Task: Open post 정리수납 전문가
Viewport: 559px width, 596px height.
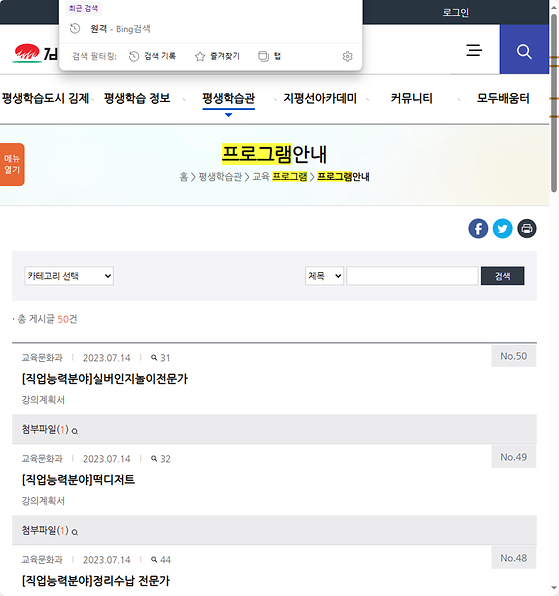Action: tap(96, 581)
